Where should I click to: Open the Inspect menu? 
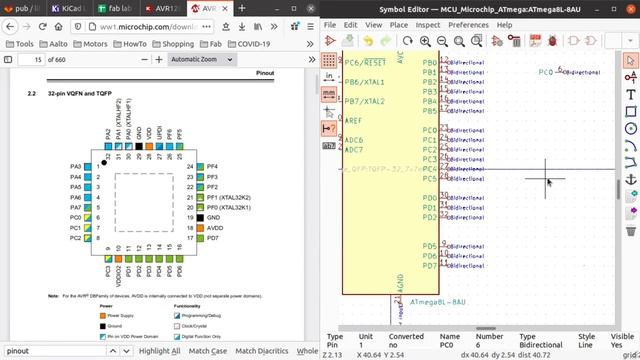(428, 25)
